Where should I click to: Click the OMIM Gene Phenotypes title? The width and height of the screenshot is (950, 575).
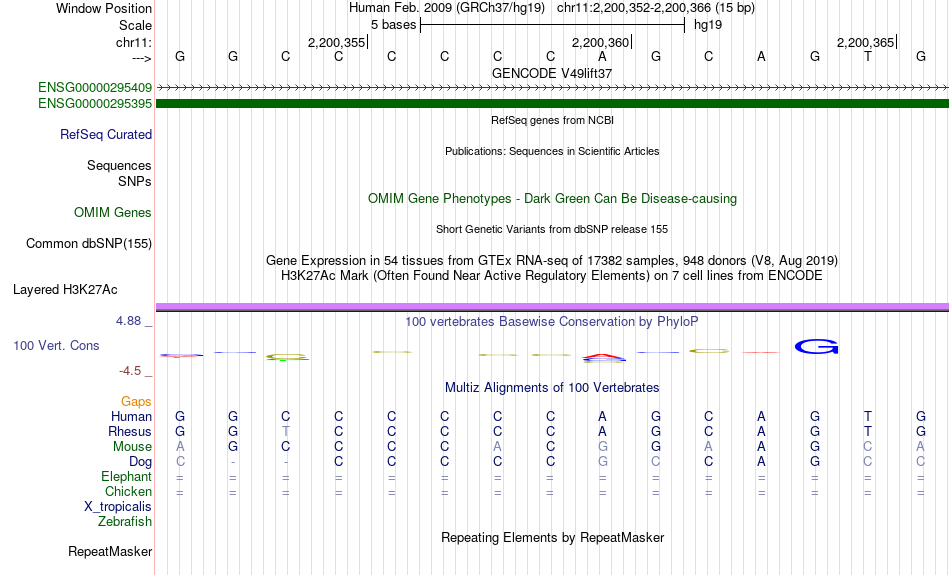click(552, 199)
